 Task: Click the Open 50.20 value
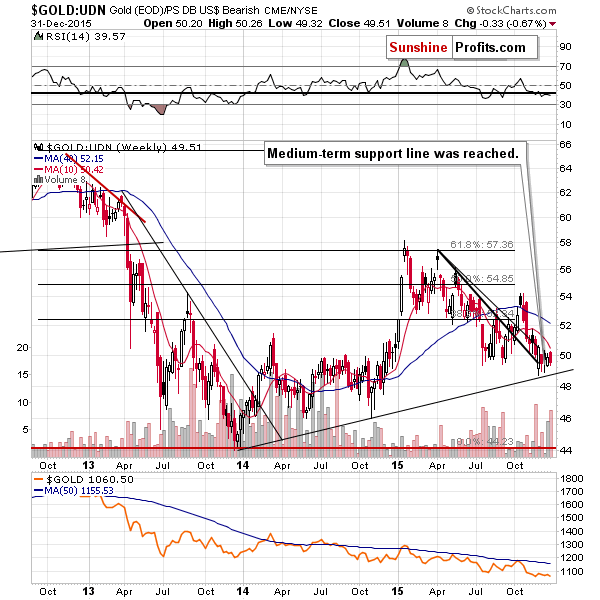point(173,24)
